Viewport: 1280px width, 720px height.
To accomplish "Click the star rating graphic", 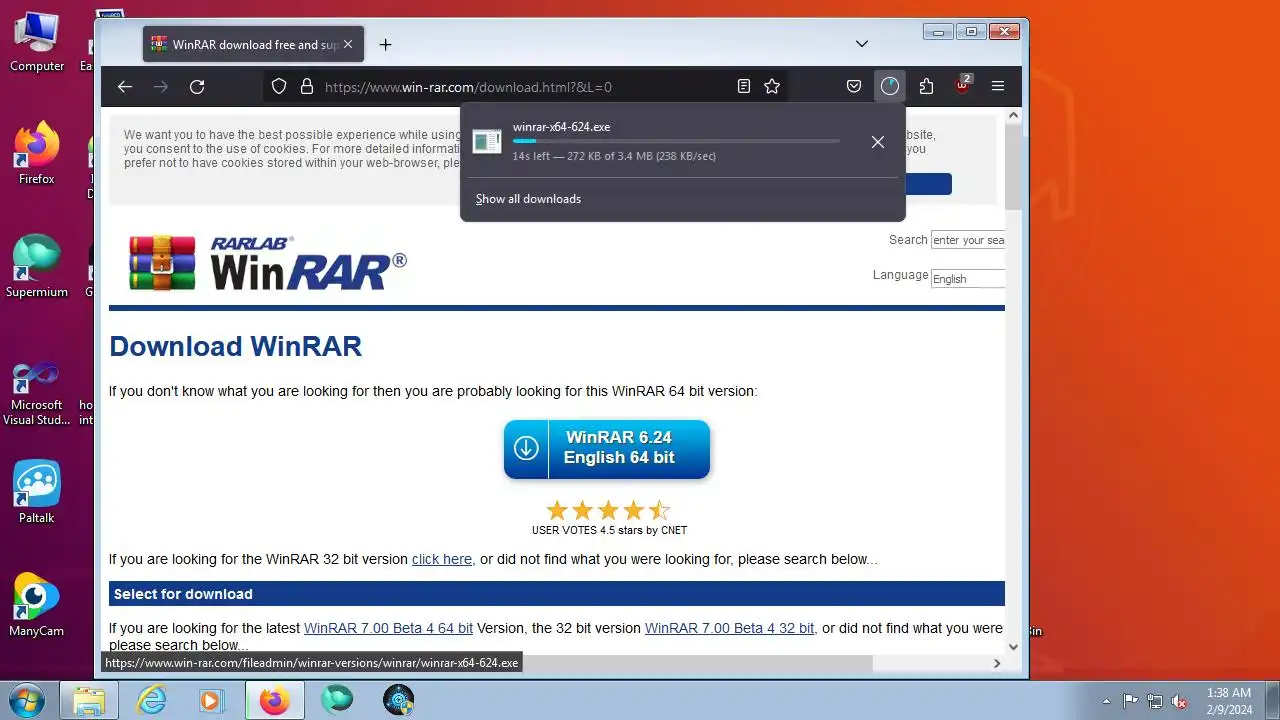I will (608, 510).
